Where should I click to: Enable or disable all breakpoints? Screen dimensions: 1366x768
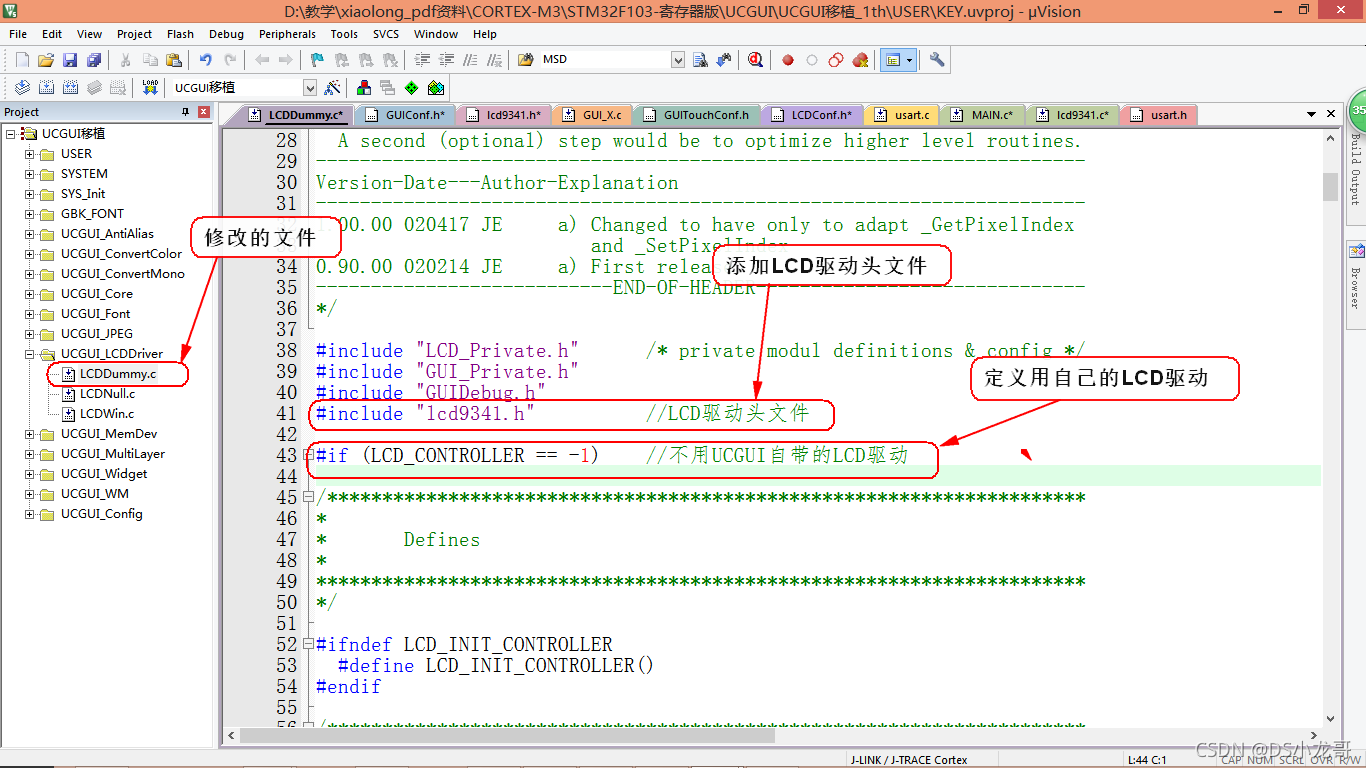coord(836,60)
